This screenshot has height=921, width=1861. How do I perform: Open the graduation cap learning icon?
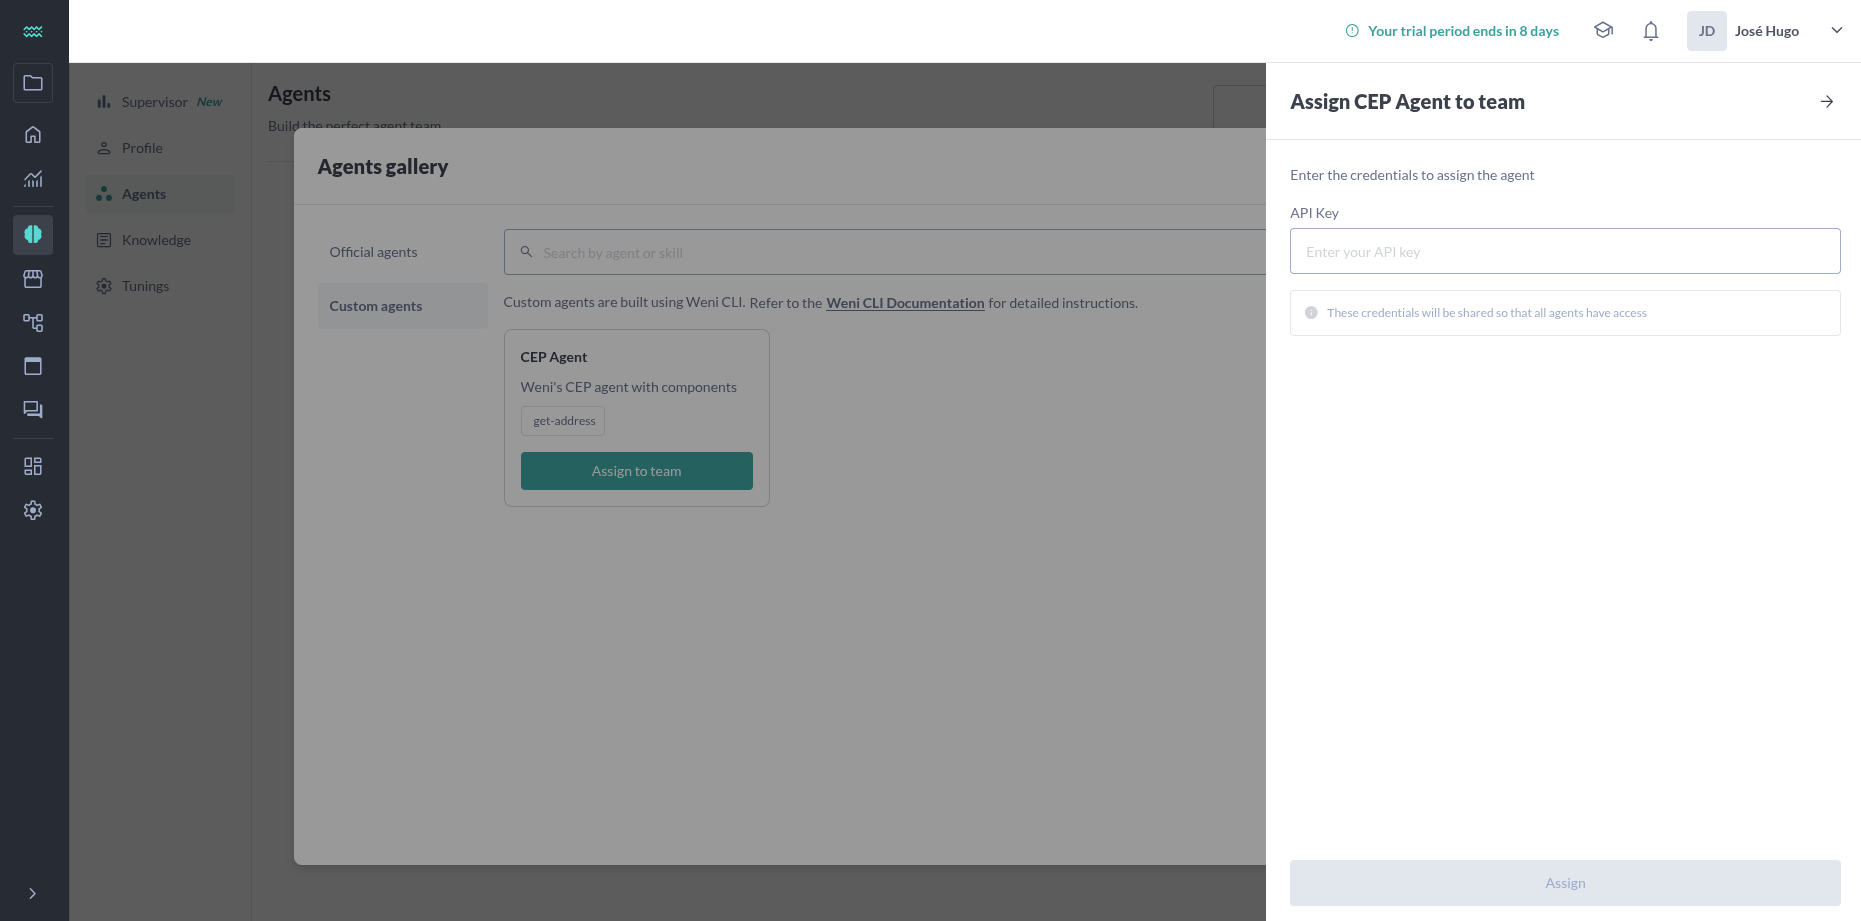tap(1604, 31)
